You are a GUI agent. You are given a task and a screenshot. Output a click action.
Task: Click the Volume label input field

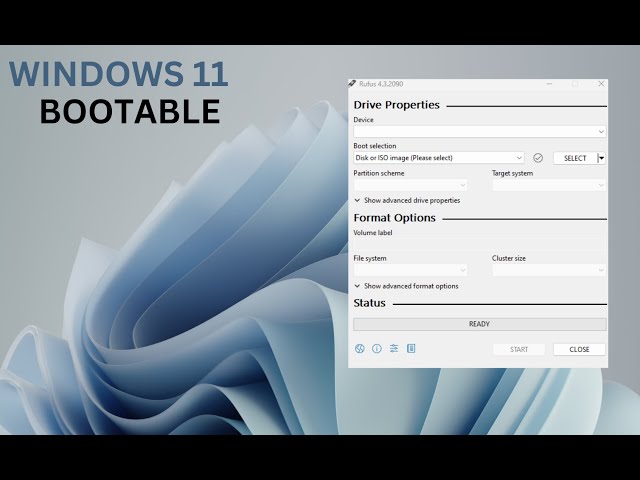coord(480,244)
